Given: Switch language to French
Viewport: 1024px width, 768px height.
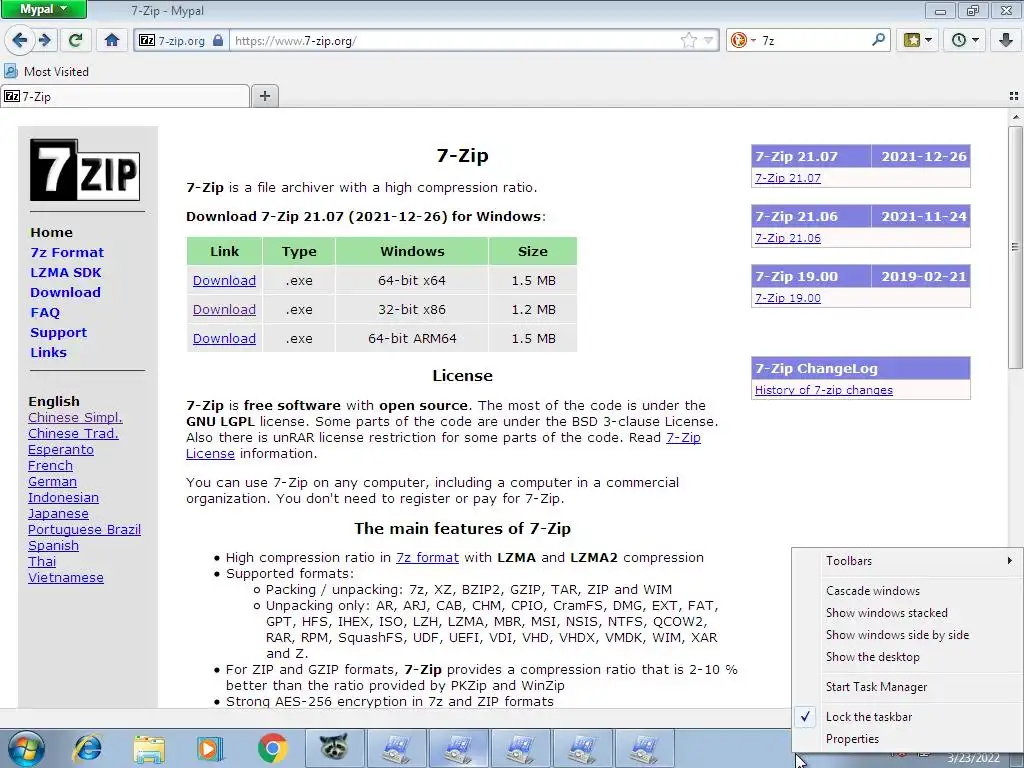Looking at the screenshot, I should [50, 466].
